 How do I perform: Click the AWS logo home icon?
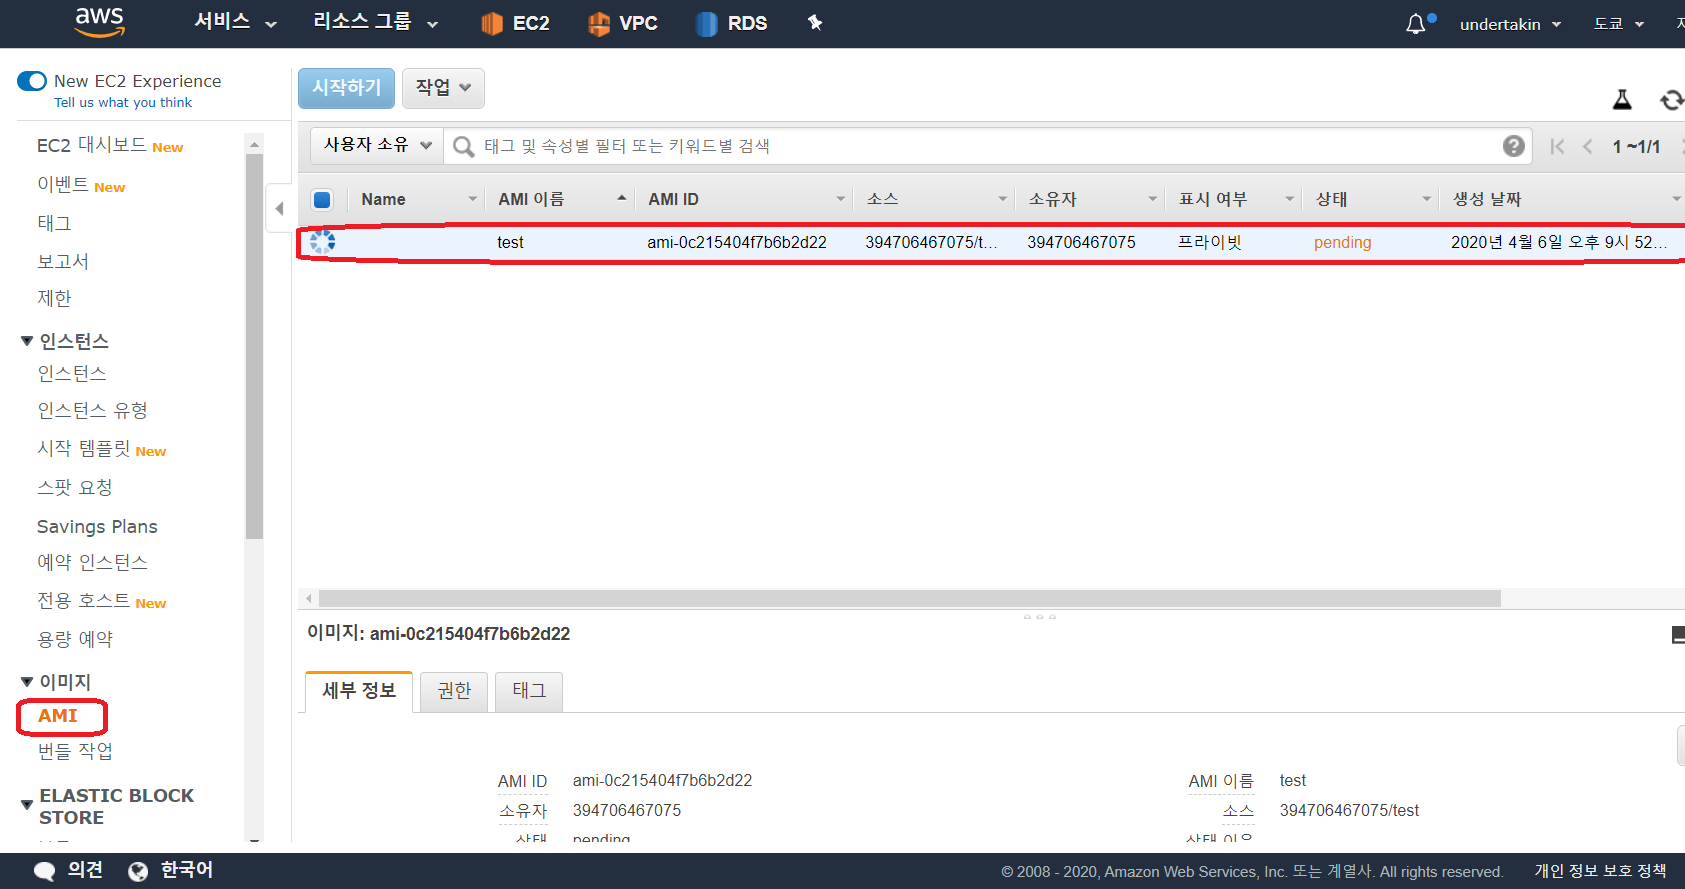[x=100, y=22]
